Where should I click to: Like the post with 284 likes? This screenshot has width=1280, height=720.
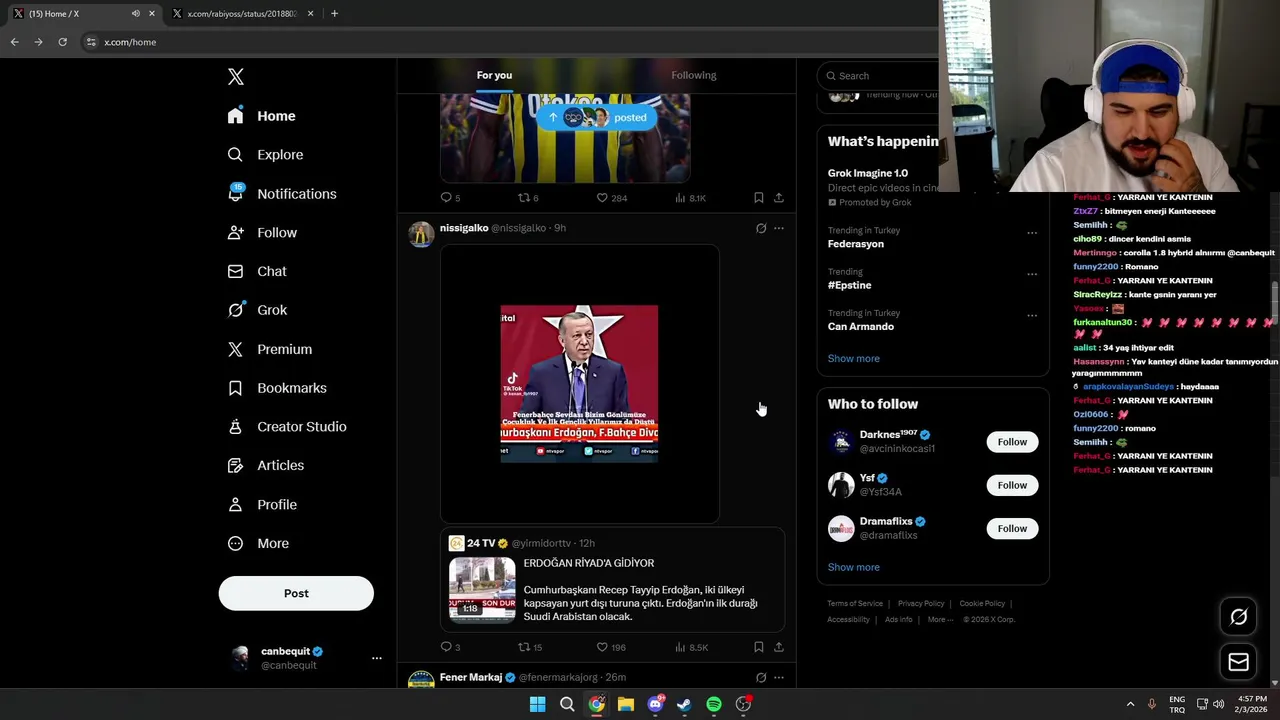[x=612, y=198]
